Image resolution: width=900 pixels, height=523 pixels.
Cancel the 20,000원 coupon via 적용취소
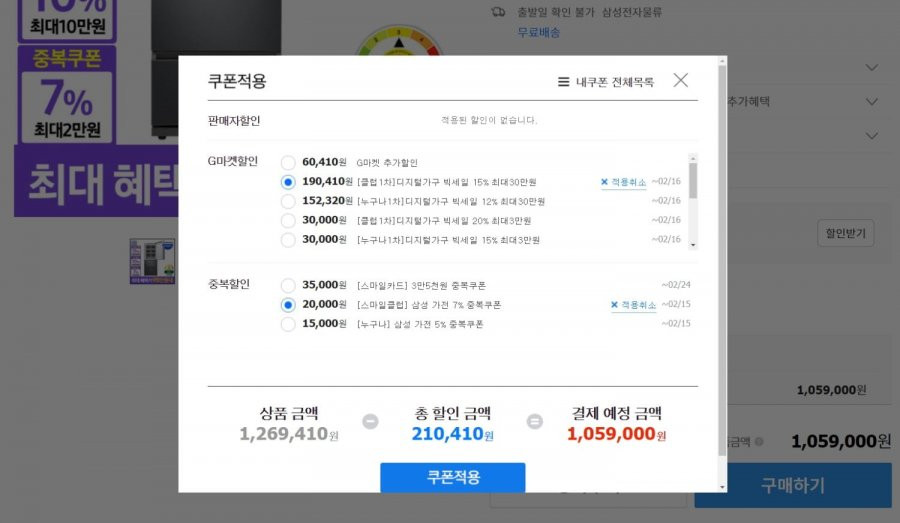coord(634,305)
